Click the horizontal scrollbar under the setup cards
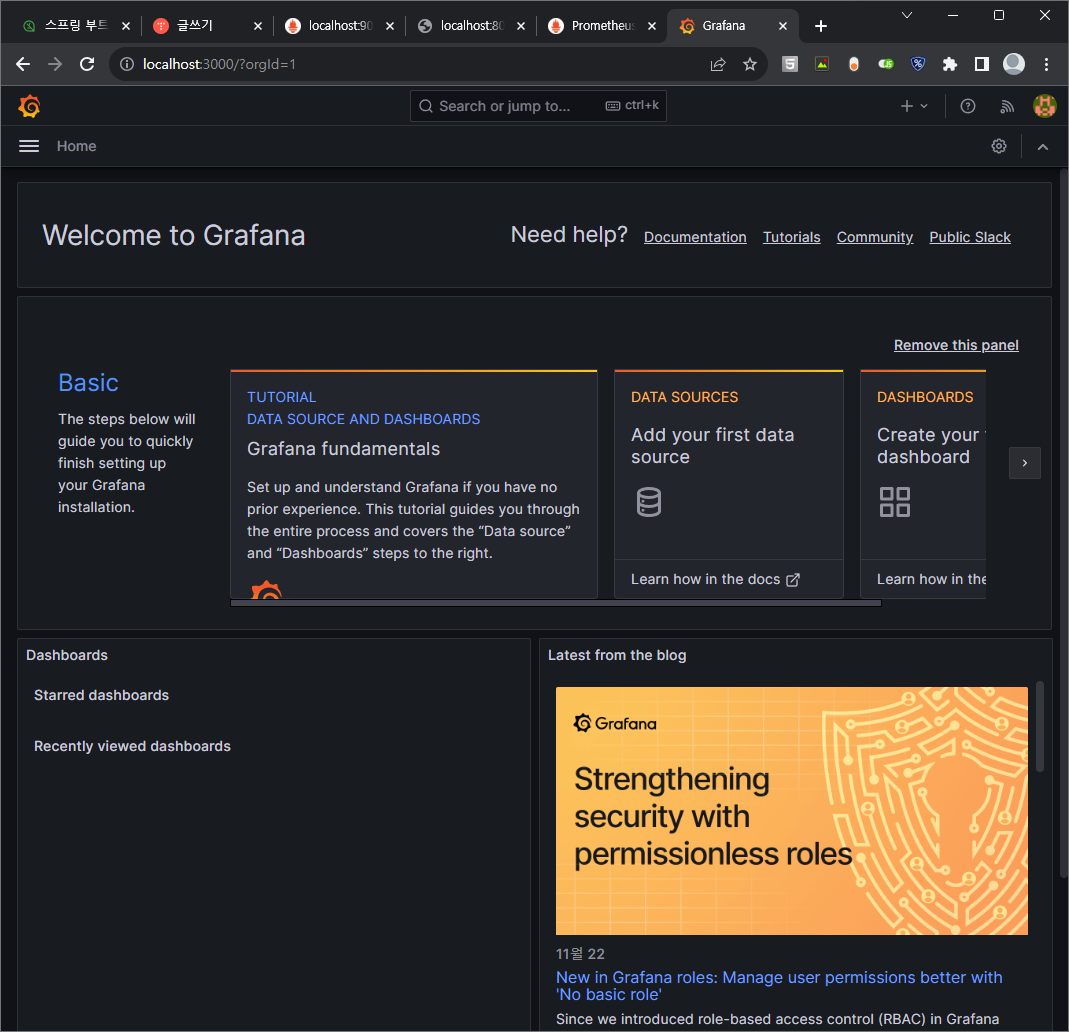This screenshot has width=1069, height=1032. [x=556, y=603]
